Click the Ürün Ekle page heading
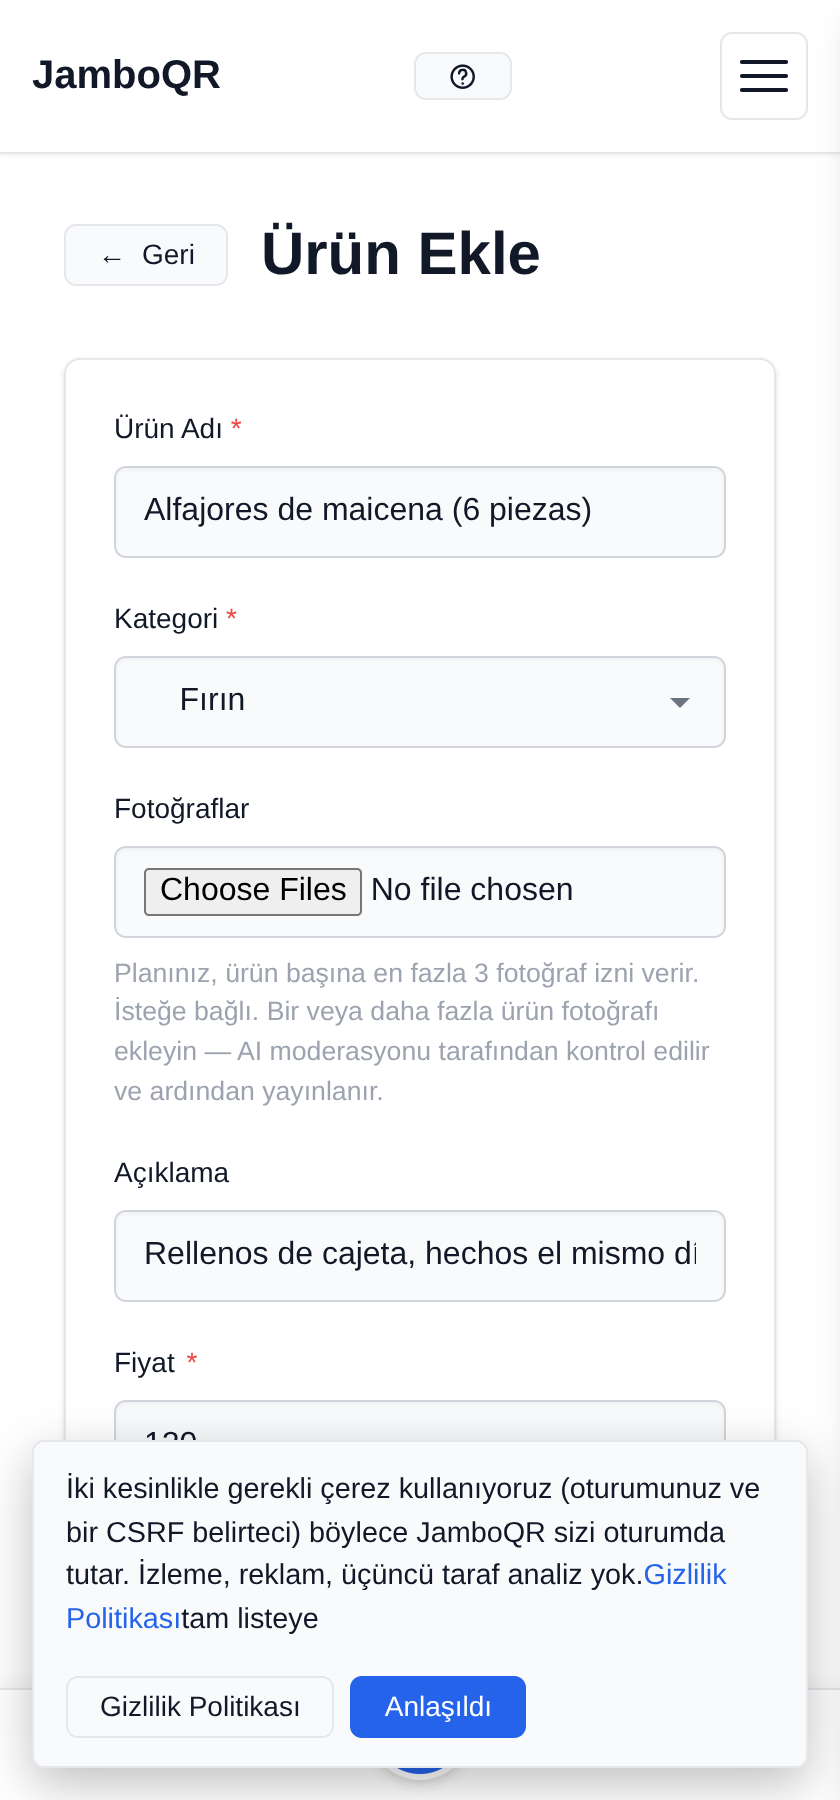Screen dimensions: 840x1800 click(401, 254)
